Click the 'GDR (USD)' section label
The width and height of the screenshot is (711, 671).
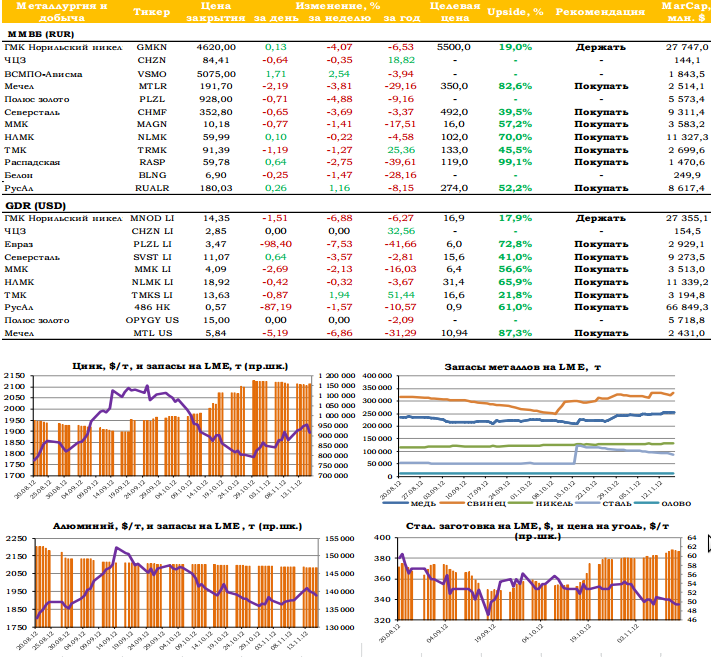click(35, 206)
